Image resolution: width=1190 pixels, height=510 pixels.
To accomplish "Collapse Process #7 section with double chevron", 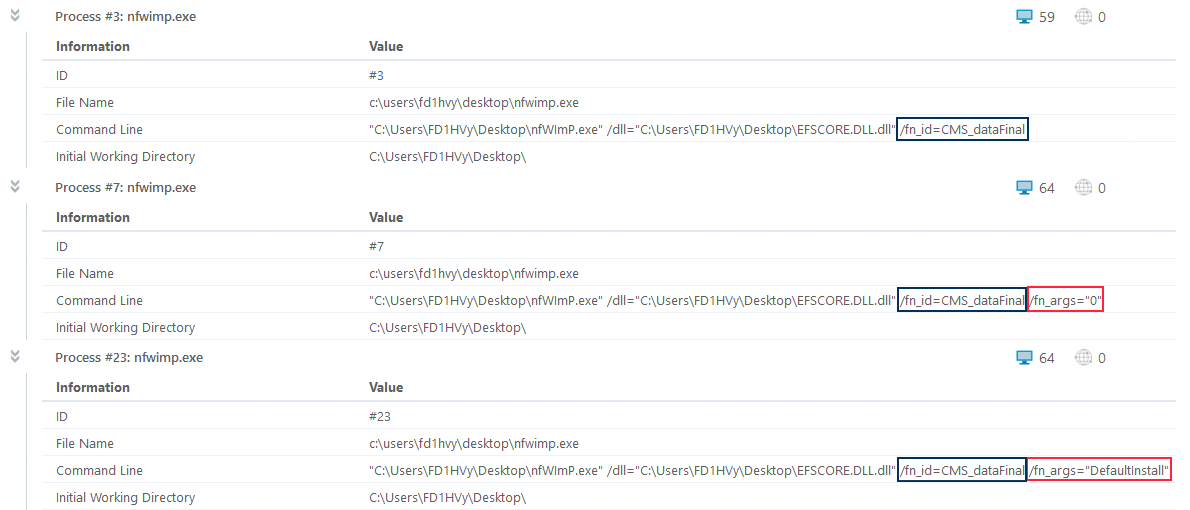I will pos(15,186).
